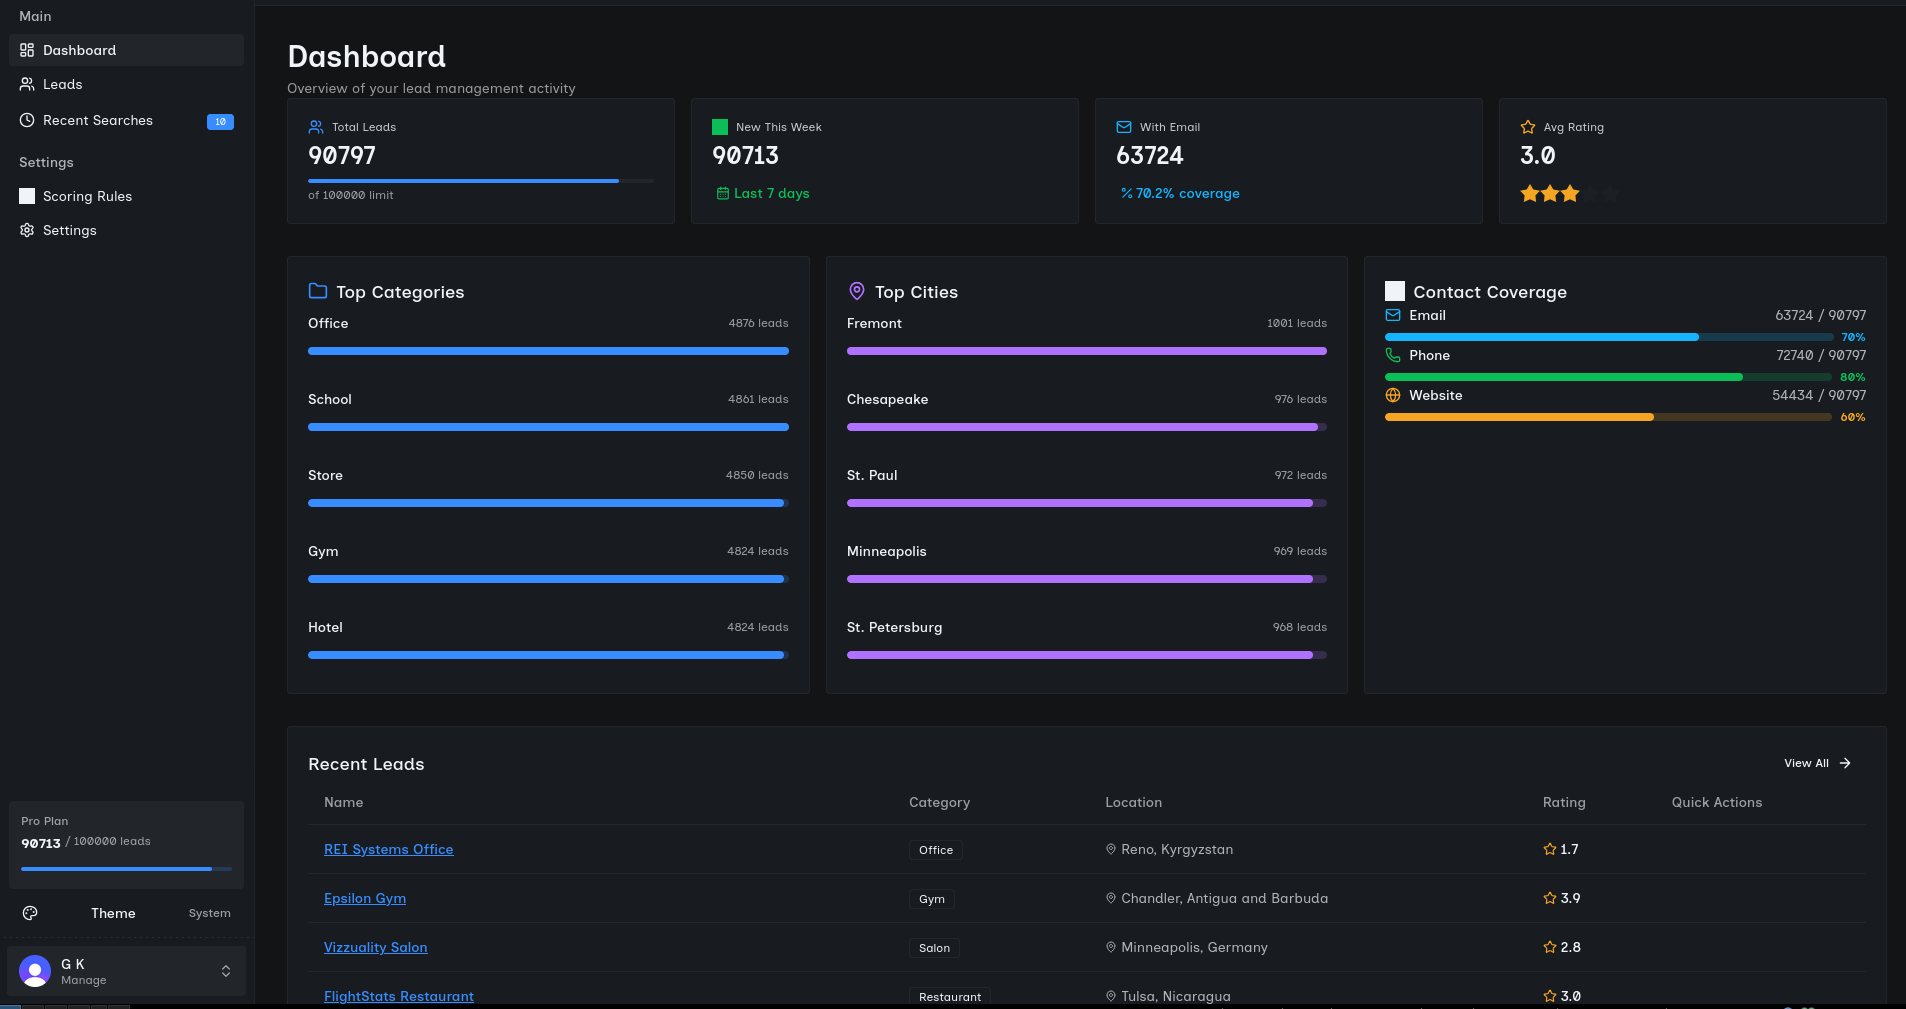Click the location pin beside Reno, Kyrgyzstan
The height and width of the screenshot is (1009, 1906).
[x=1111, y=849]
